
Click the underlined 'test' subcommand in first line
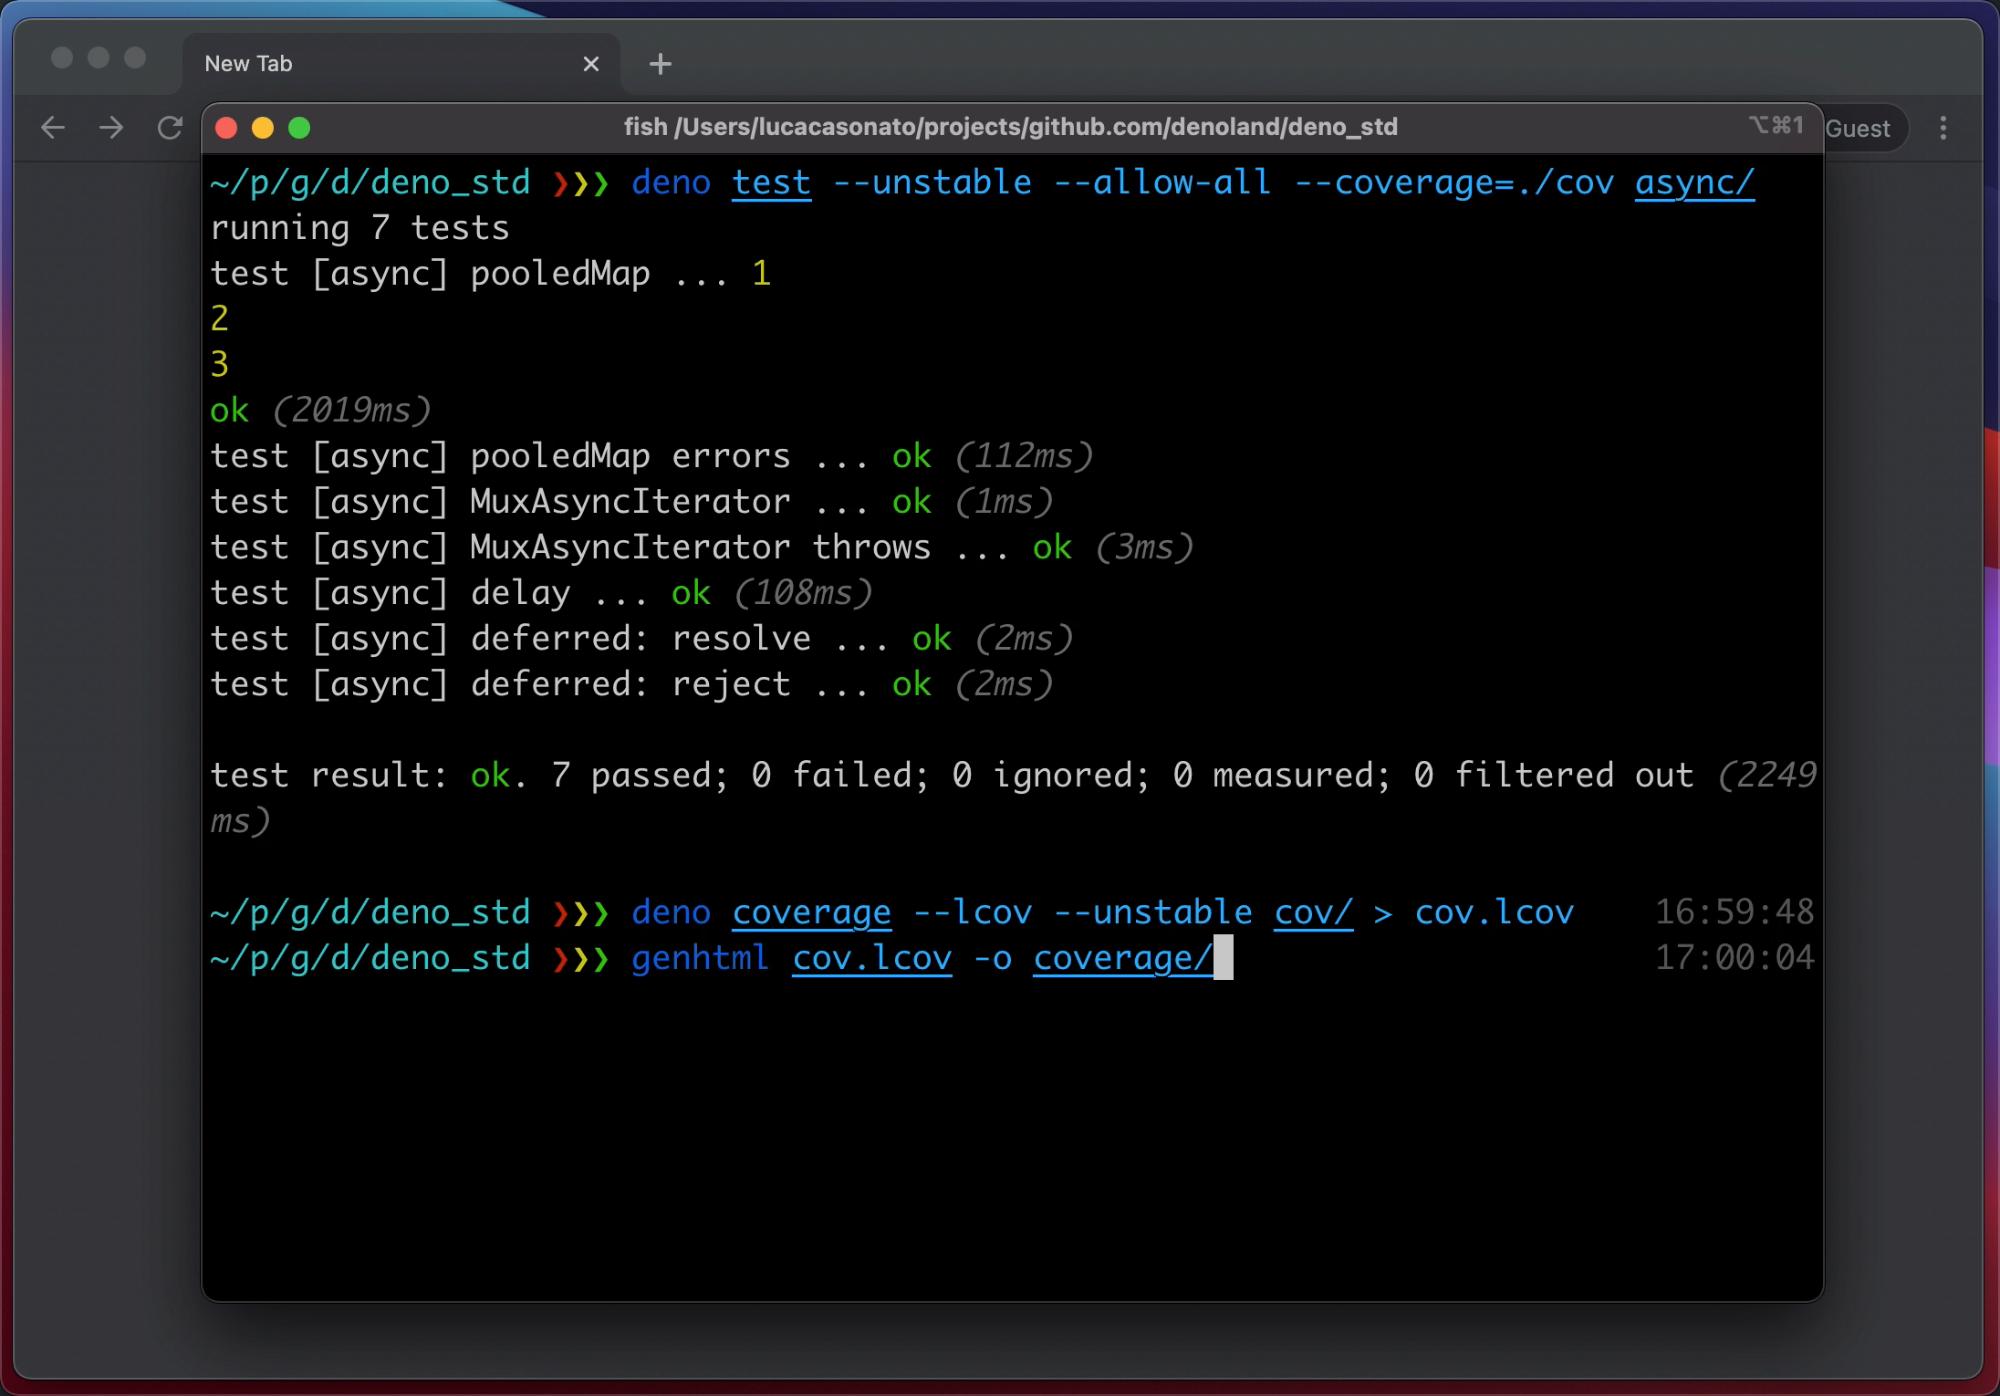(x=771, y=183)
